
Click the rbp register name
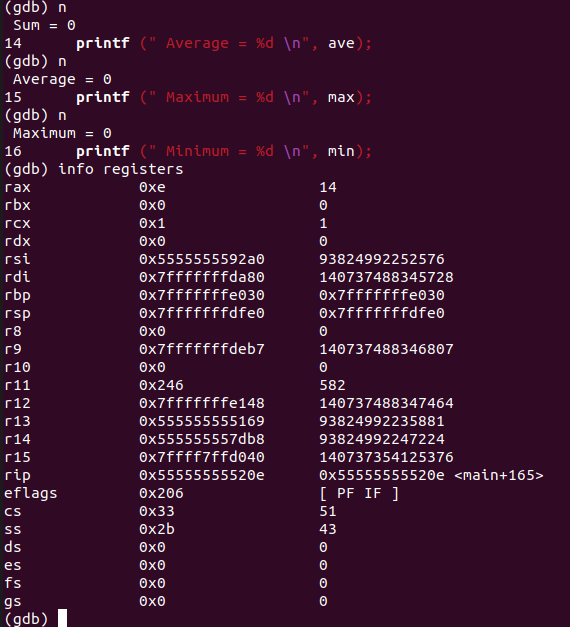point(18,296)
